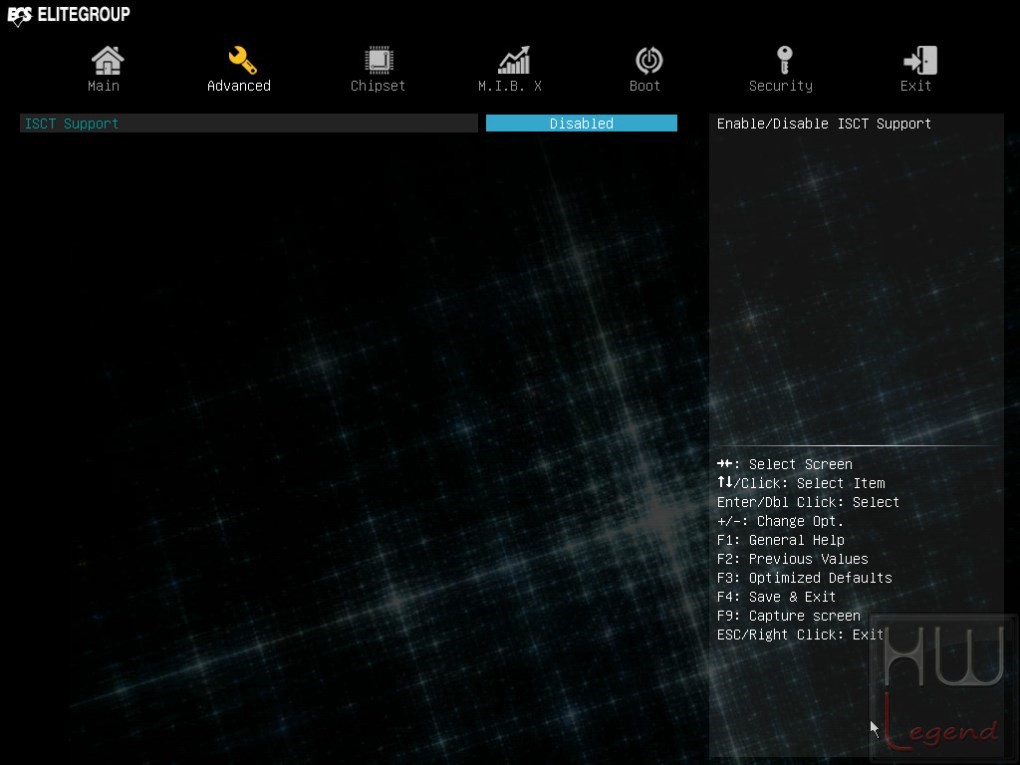
Task: Switch to the Security tab label
Action: (x=781, y=86)
